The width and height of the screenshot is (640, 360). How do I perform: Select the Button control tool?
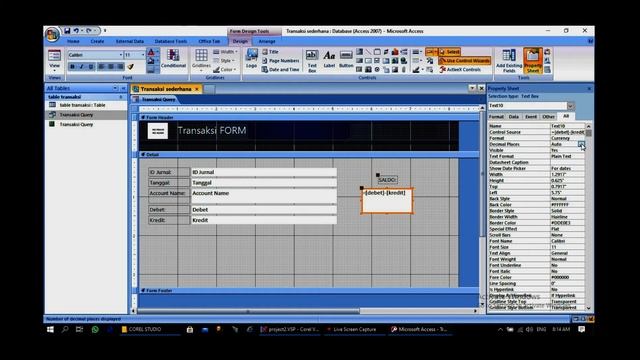(346, 59)
